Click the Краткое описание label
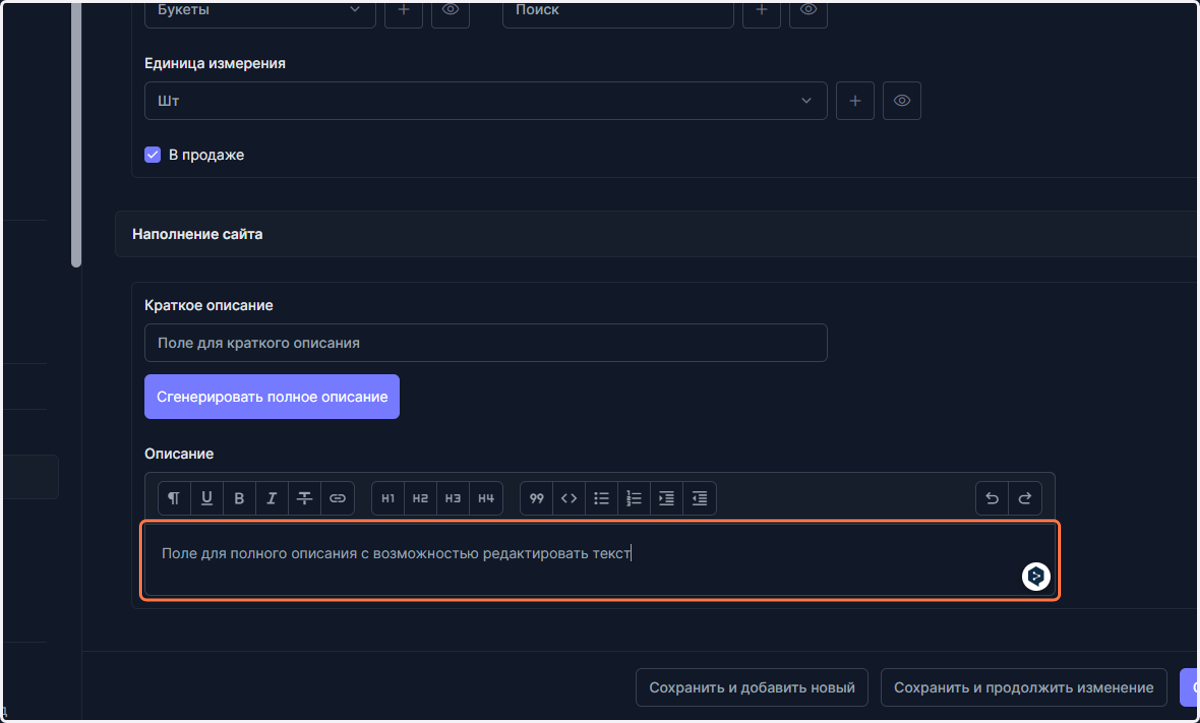This screenshot has height=723, width=1200. (x=209, y=305)
